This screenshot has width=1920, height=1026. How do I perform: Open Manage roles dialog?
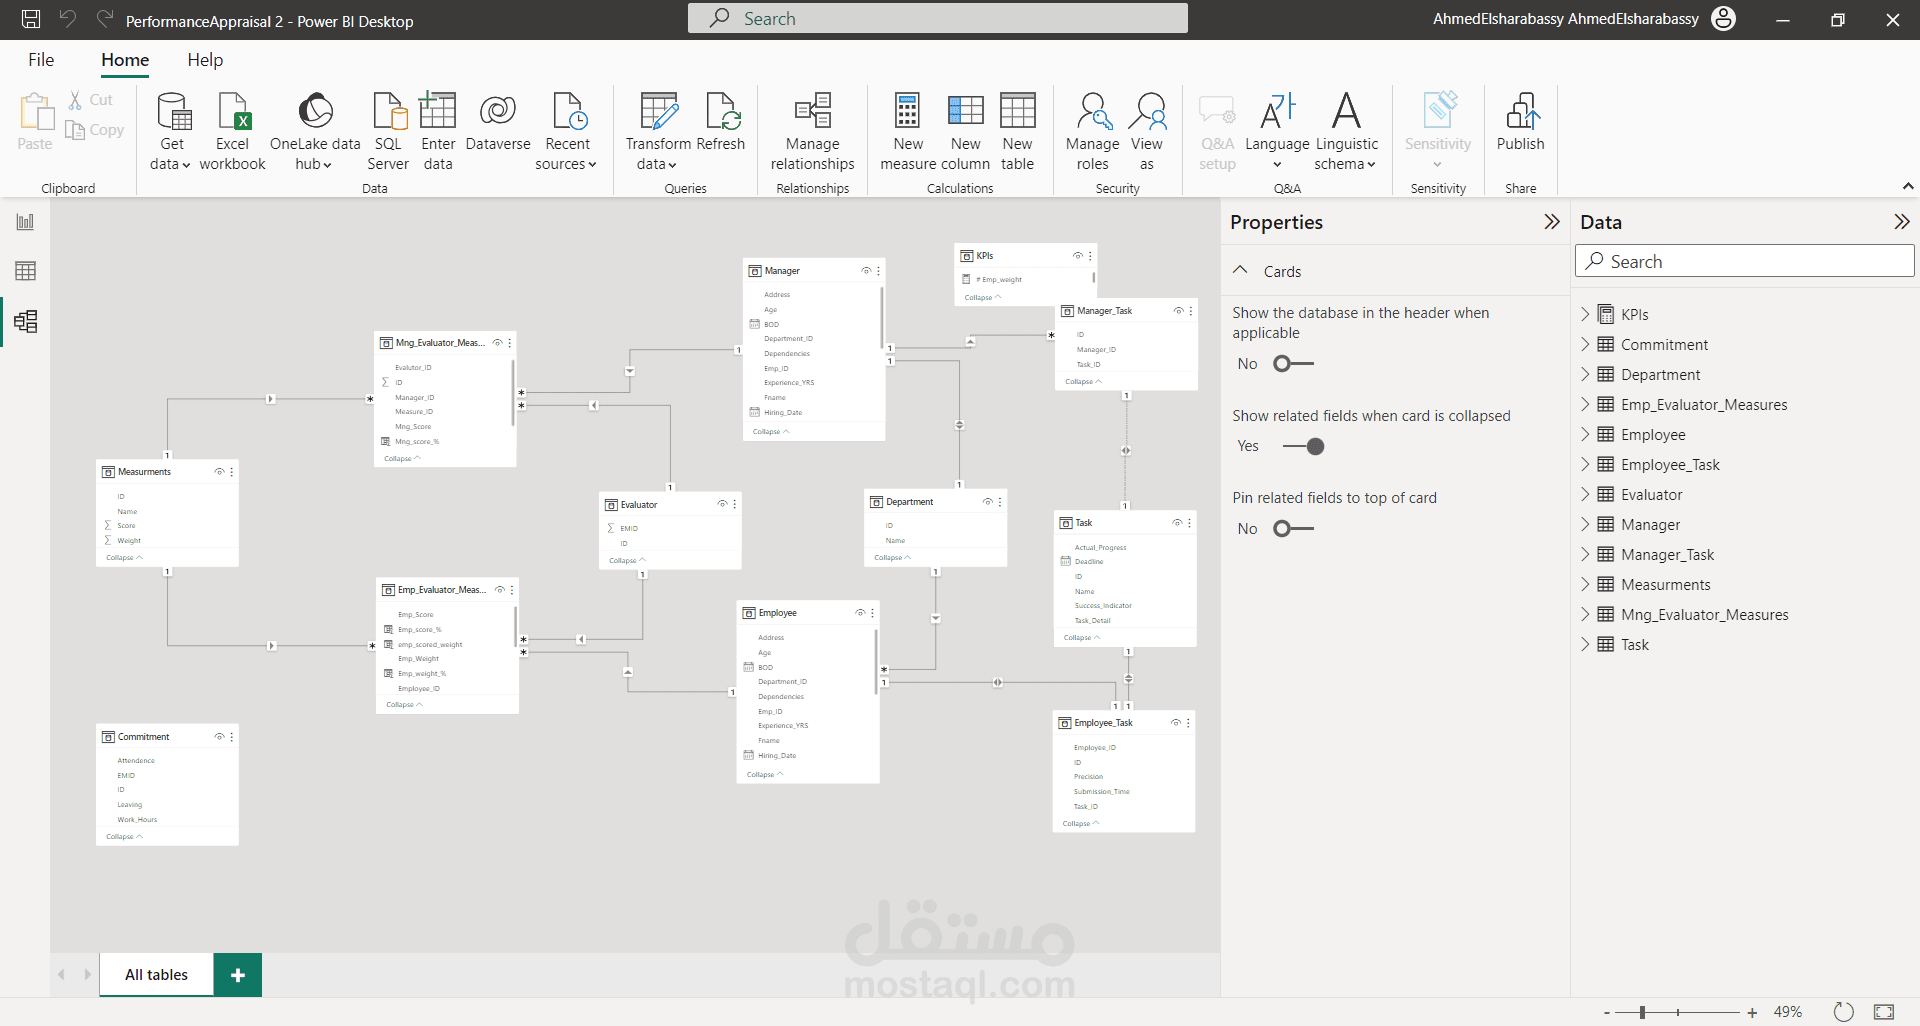(x=1092, y=131)
